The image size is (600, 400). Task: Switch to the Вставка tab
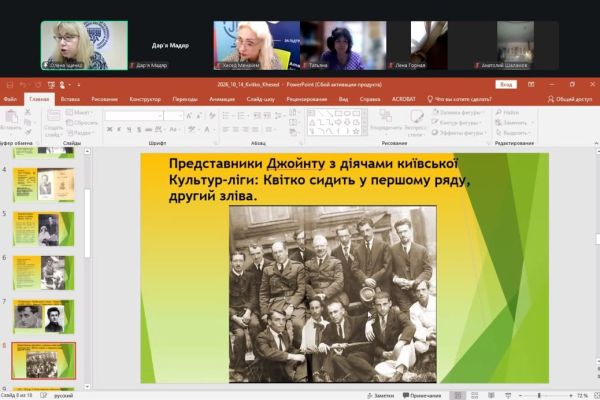coord(70,100)
